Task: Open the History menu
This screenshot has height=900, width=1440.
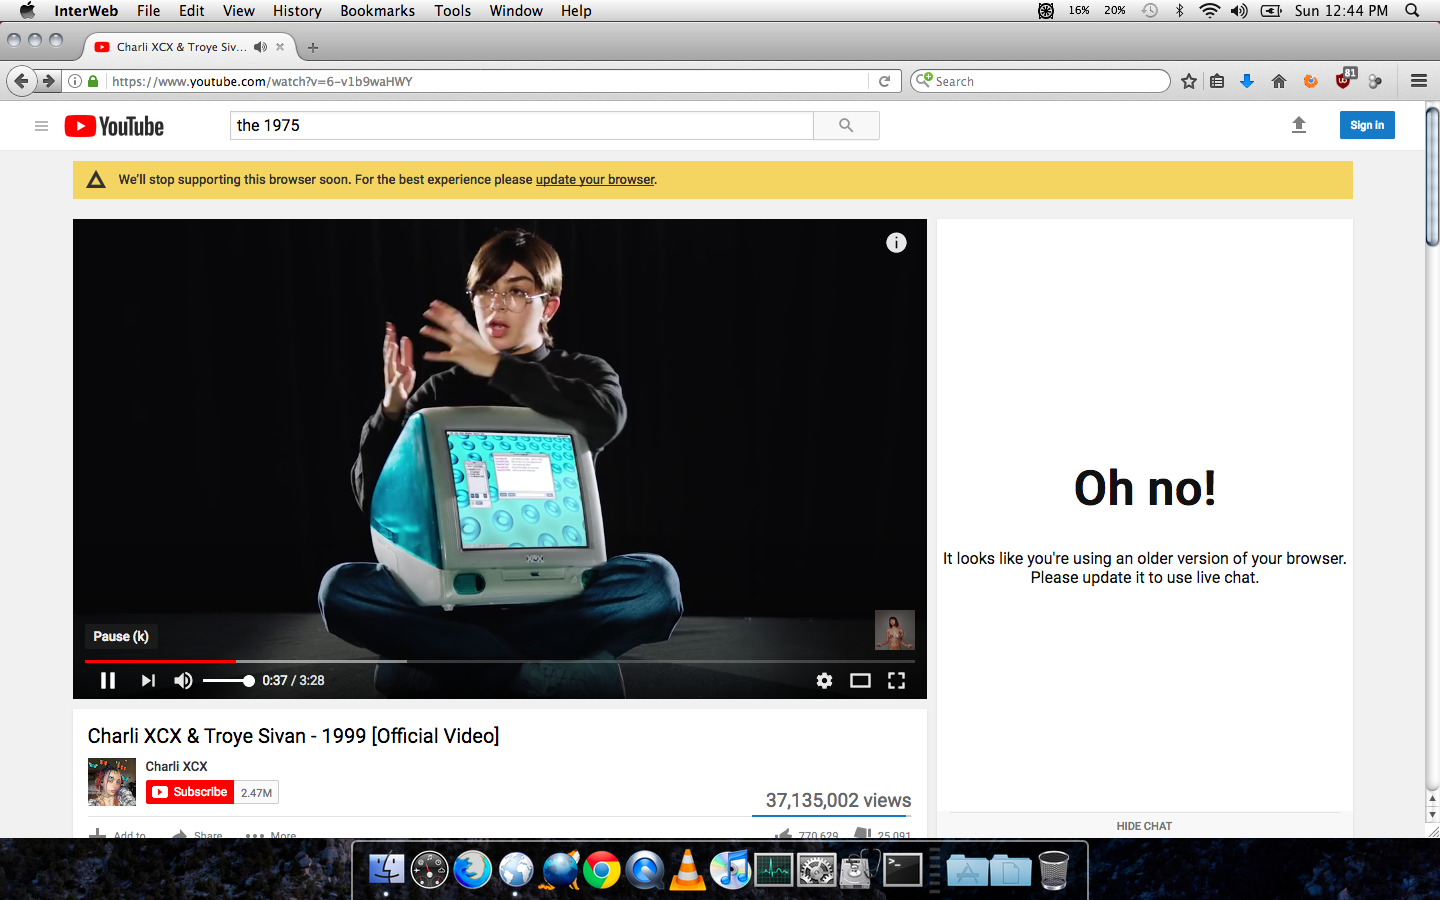Action: pyautogui.click(x=297, y=10)
